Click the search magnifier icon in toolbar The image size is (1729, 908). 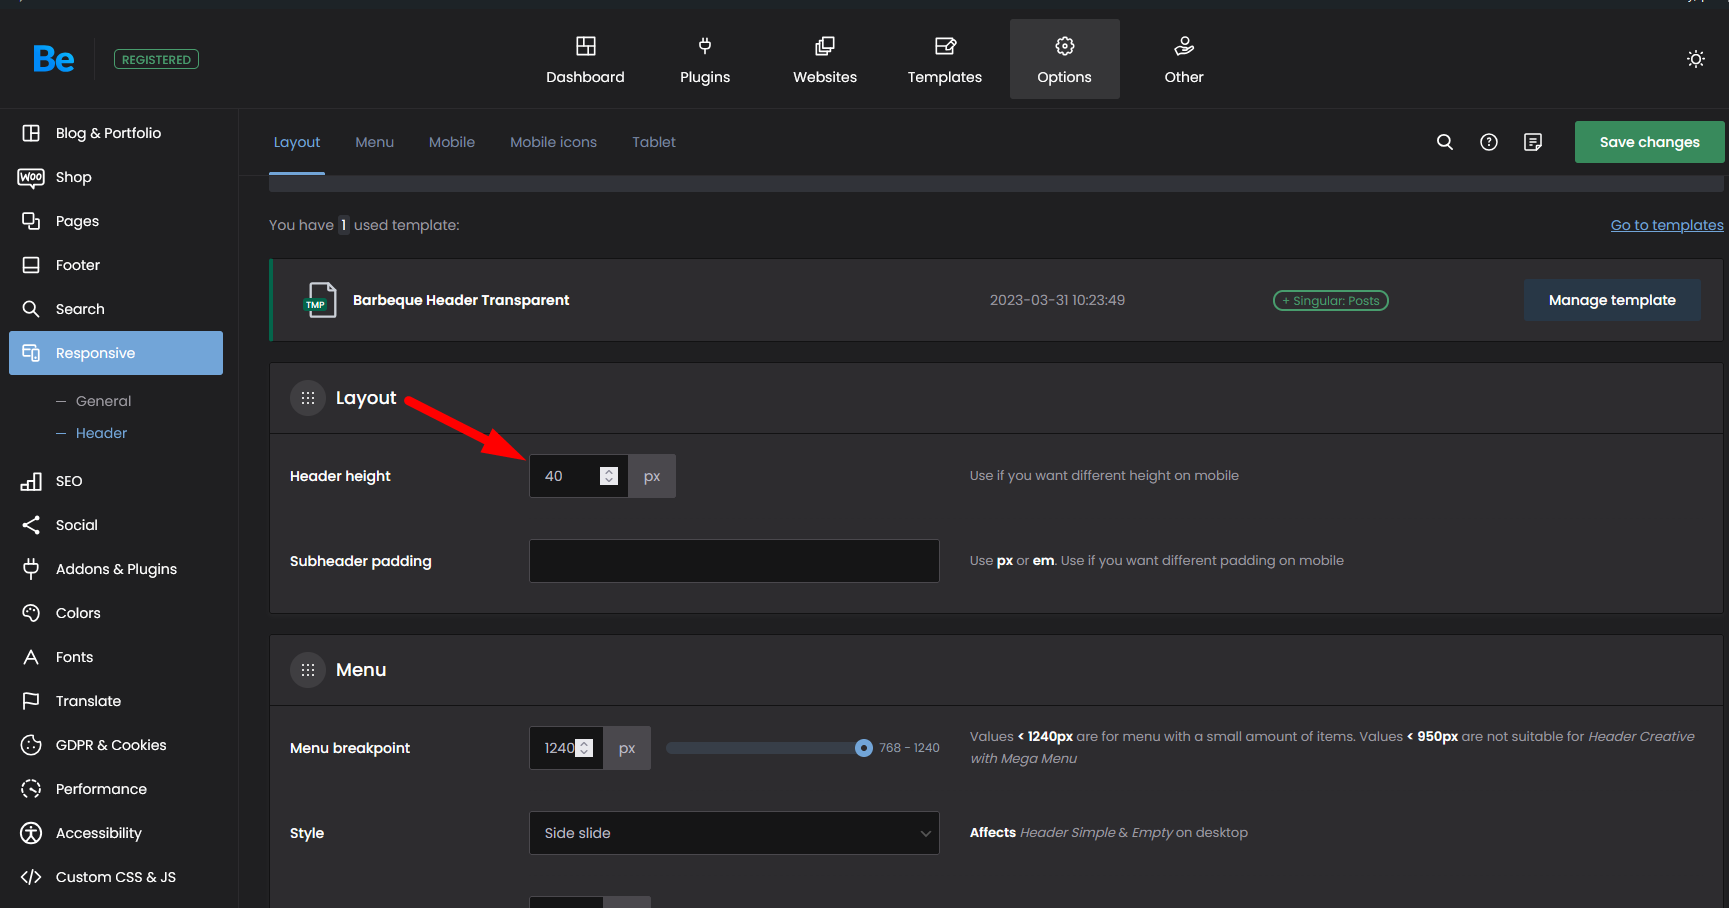click(1445, 142)
